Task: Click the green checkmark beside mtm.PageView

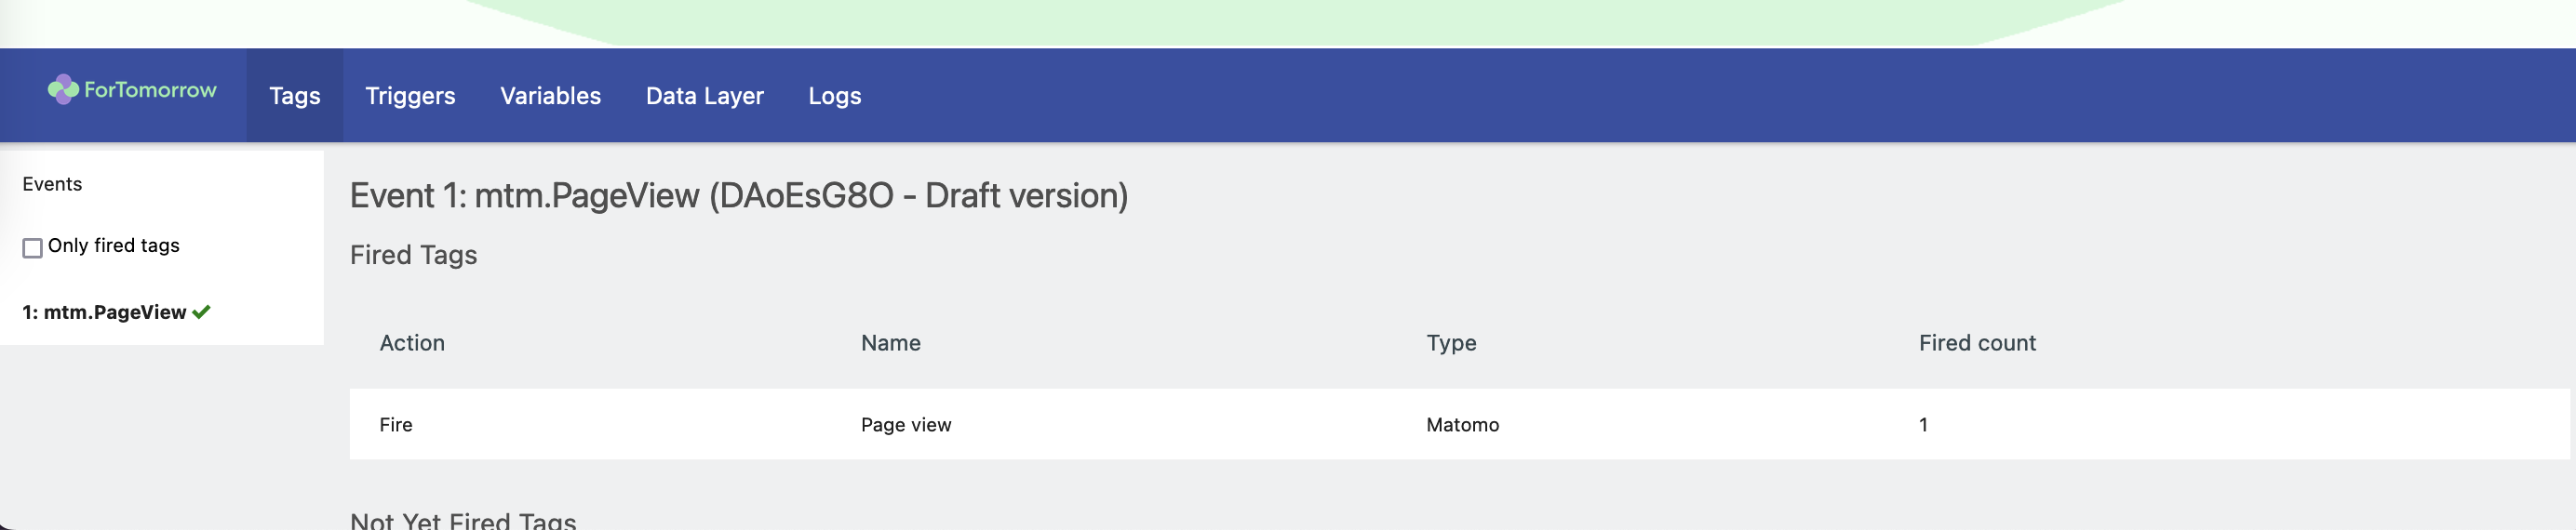Action: [x=202, y=312]
